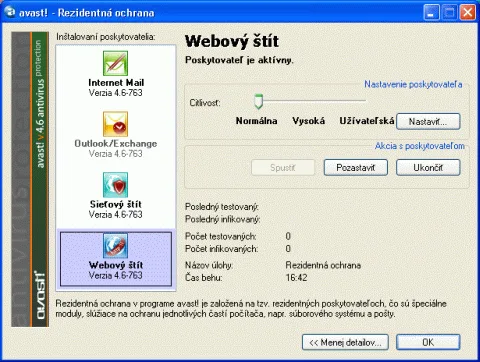Open the Nastaviť... settings button
The image size is (480, 362).
pos(428,121)
